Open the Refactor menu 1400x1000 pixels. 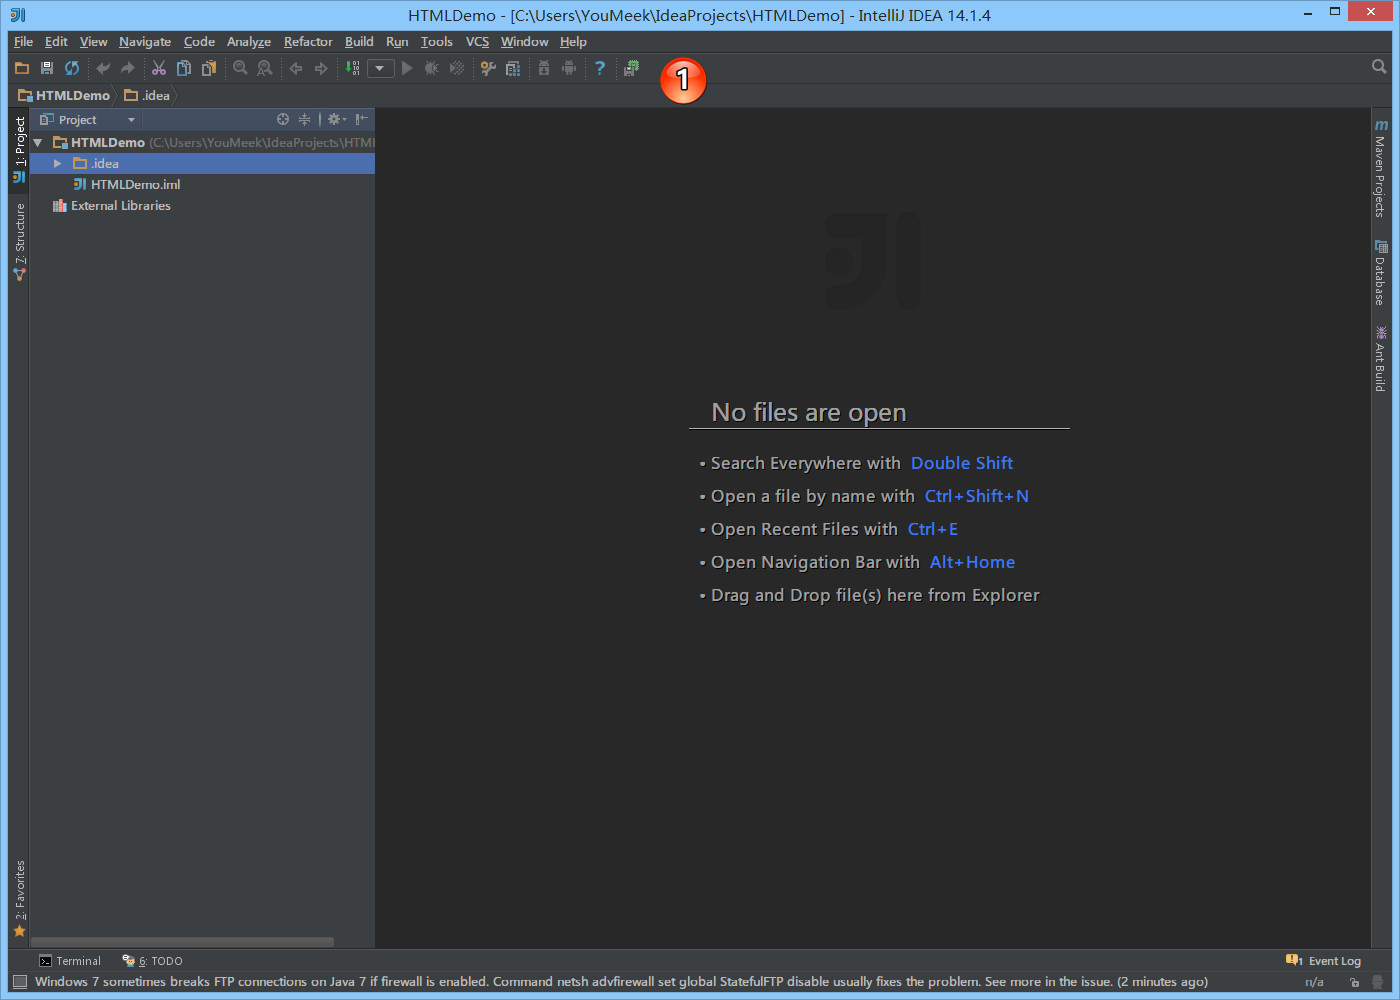point(307,42)
